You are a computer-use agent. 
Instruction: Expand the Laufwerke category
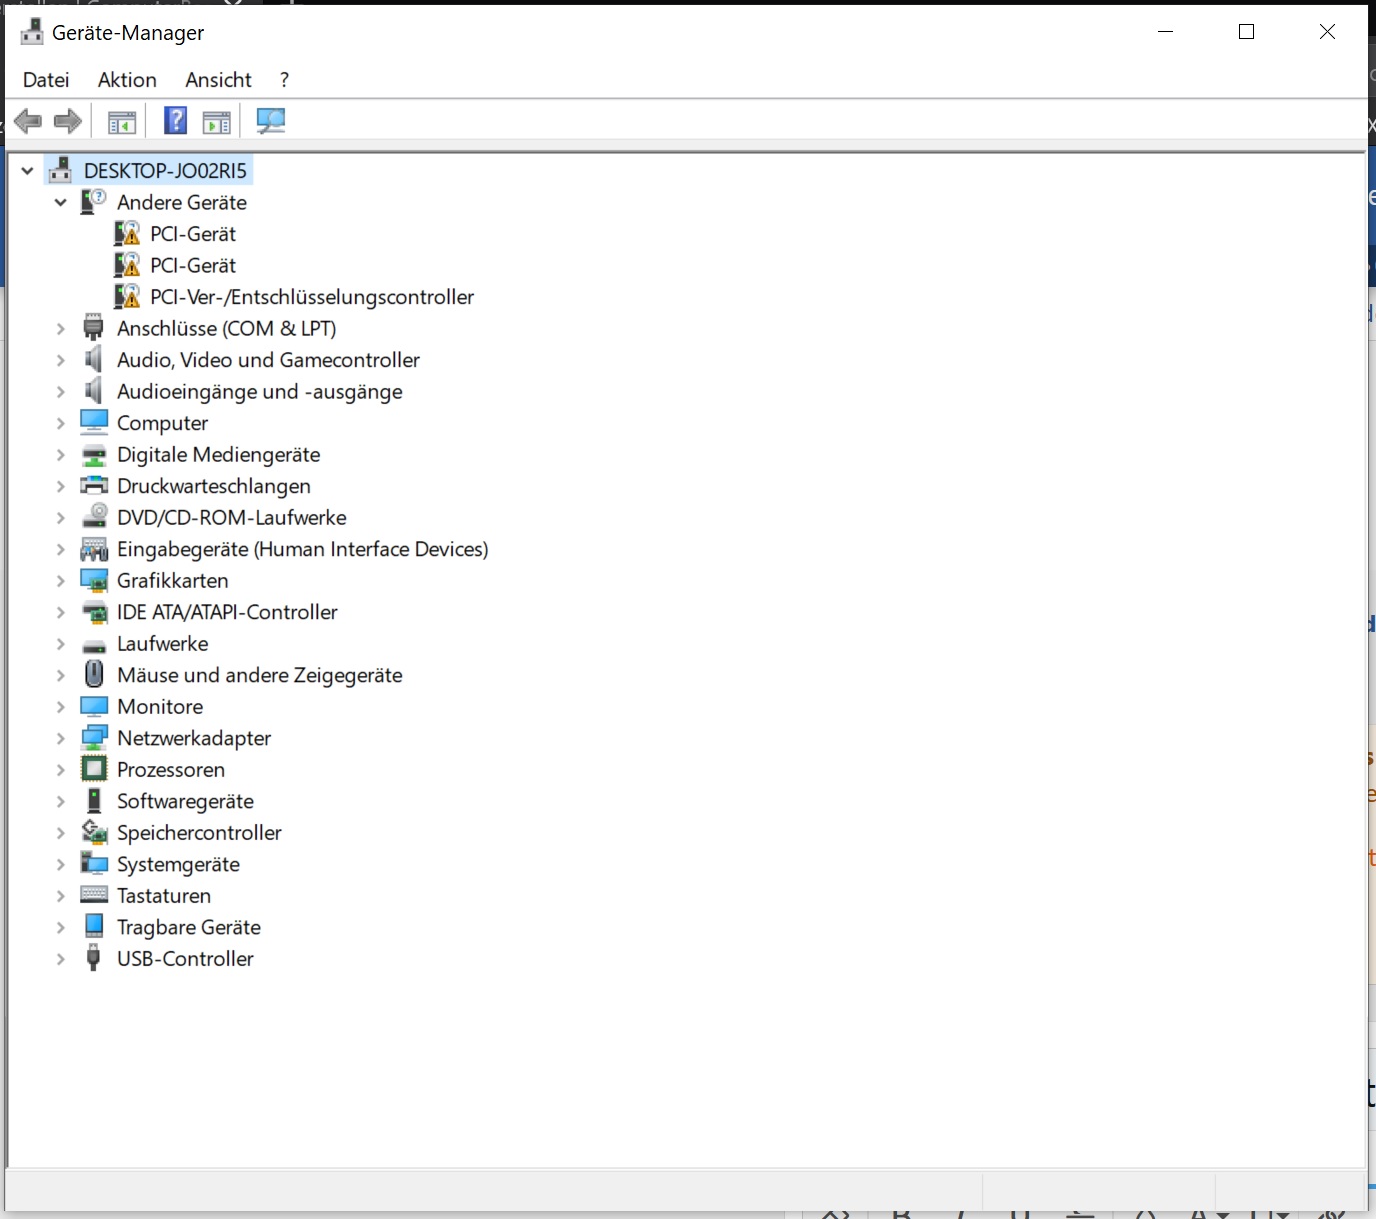(61, 644)
